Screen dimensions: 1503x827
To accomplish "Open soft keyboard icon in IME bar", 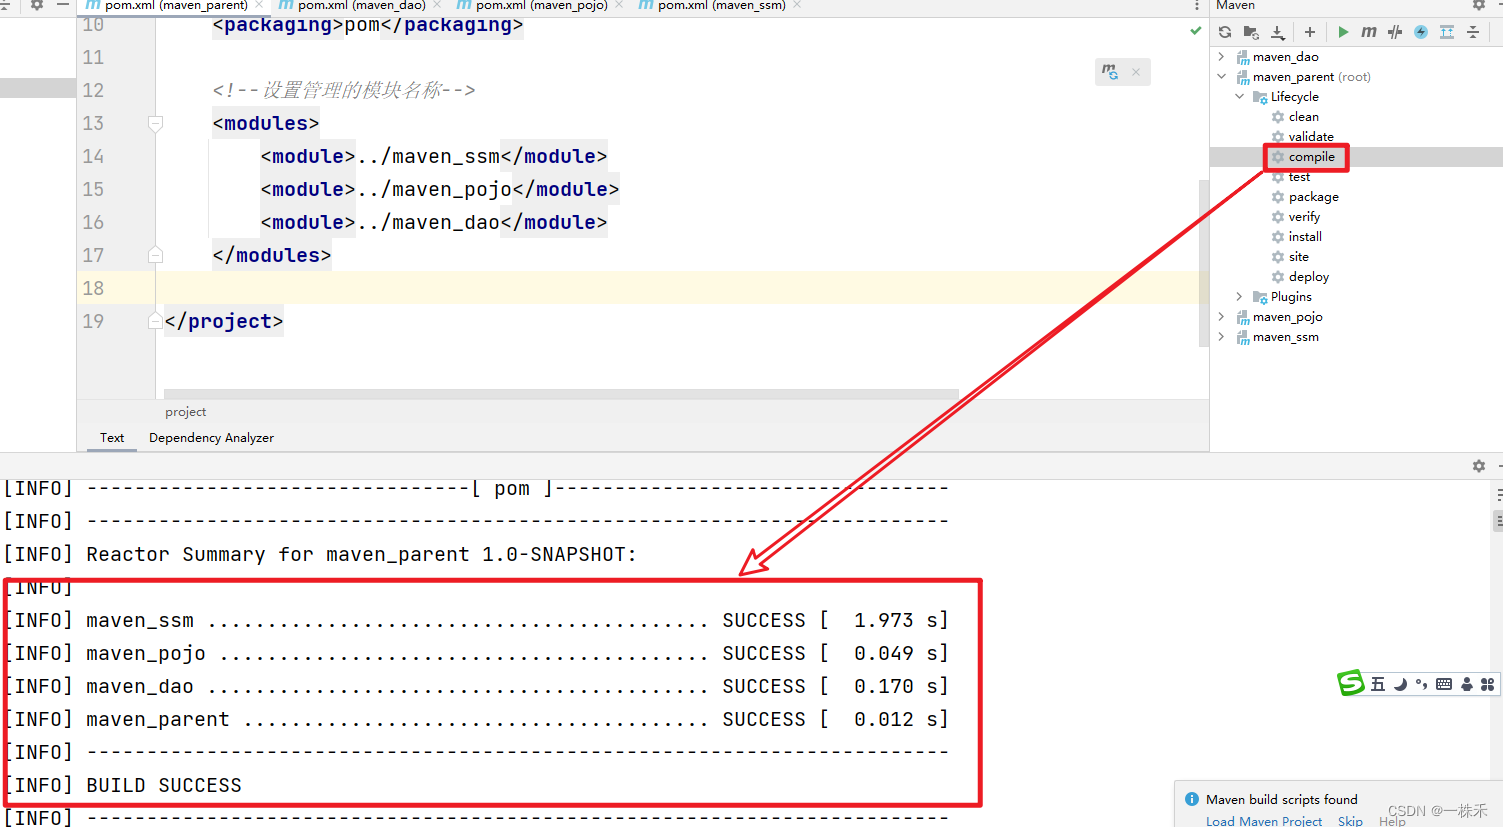I will click(x=1443, y=684).
